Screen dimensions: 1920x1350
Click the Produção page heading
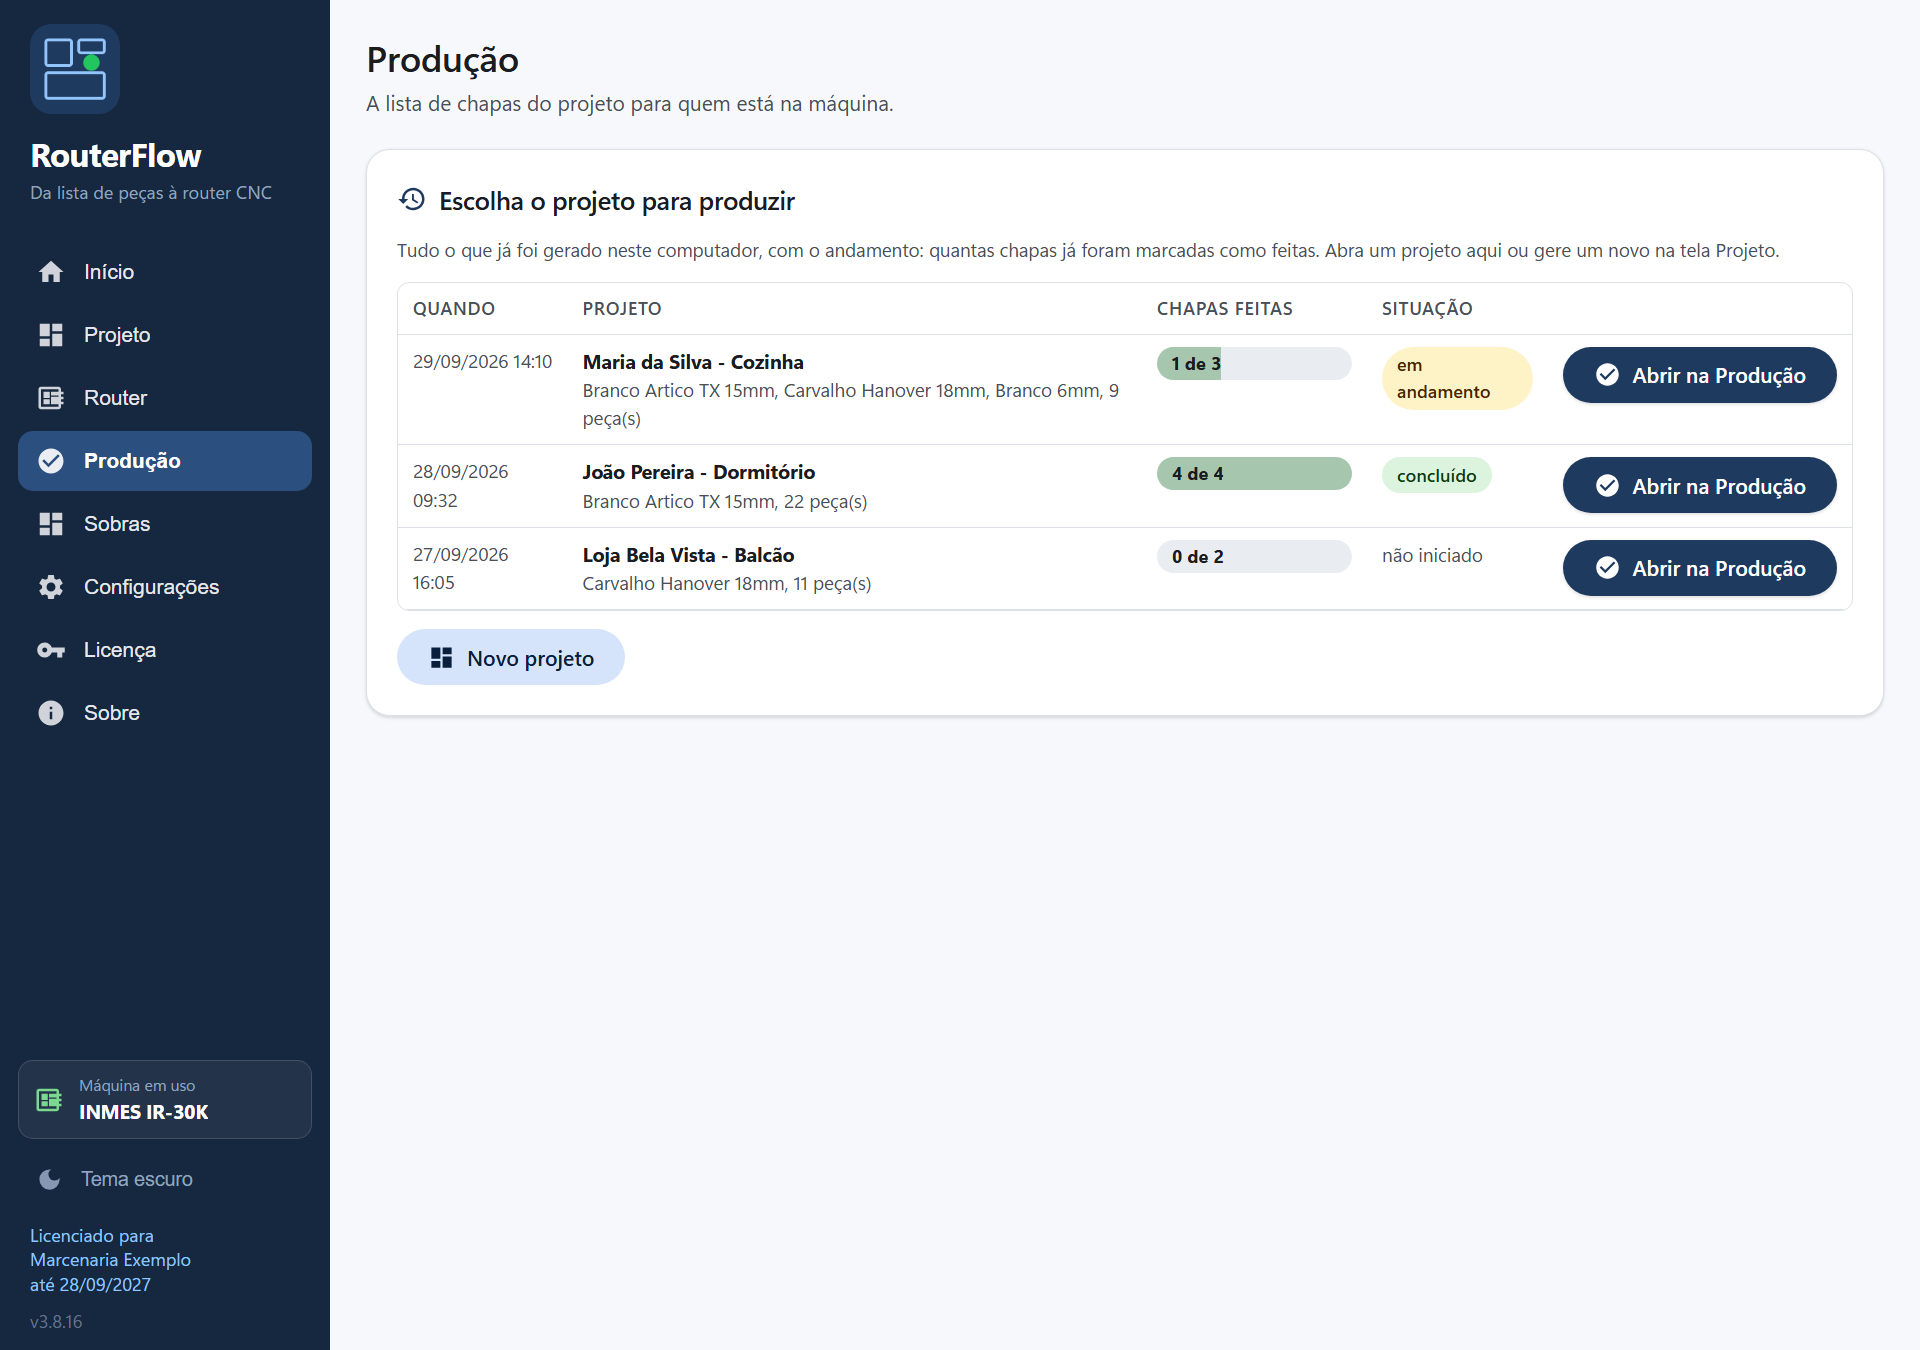click(x=442, y=60)
